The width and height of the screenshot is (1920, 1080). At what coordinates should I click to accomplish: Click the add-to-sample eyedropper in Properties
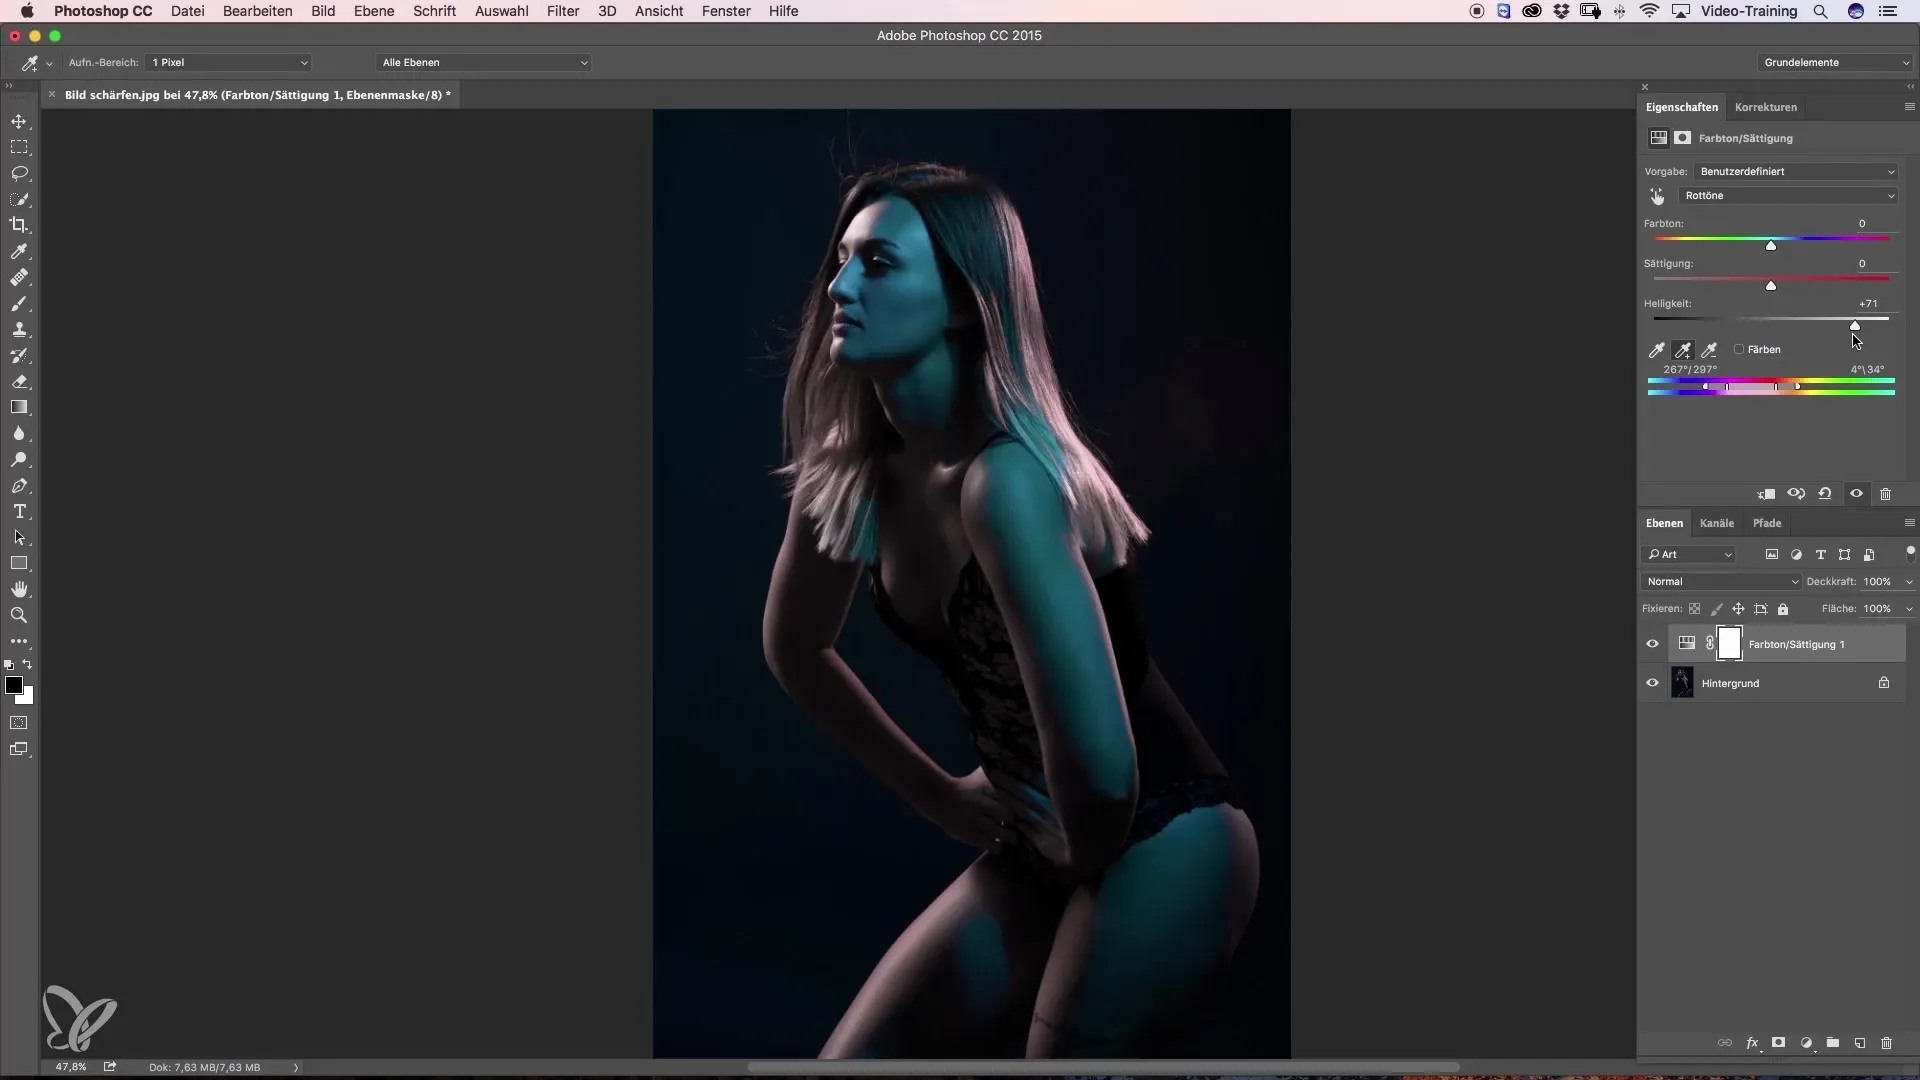(x=1683, y=350)
